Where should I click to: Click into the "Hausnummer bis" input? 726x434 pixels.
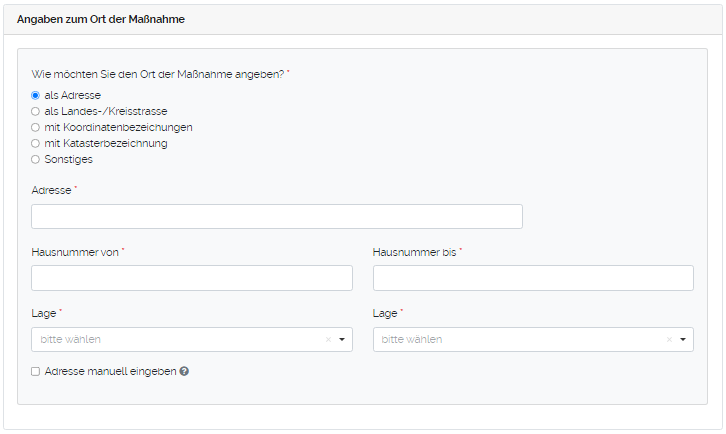click(533, 278)
